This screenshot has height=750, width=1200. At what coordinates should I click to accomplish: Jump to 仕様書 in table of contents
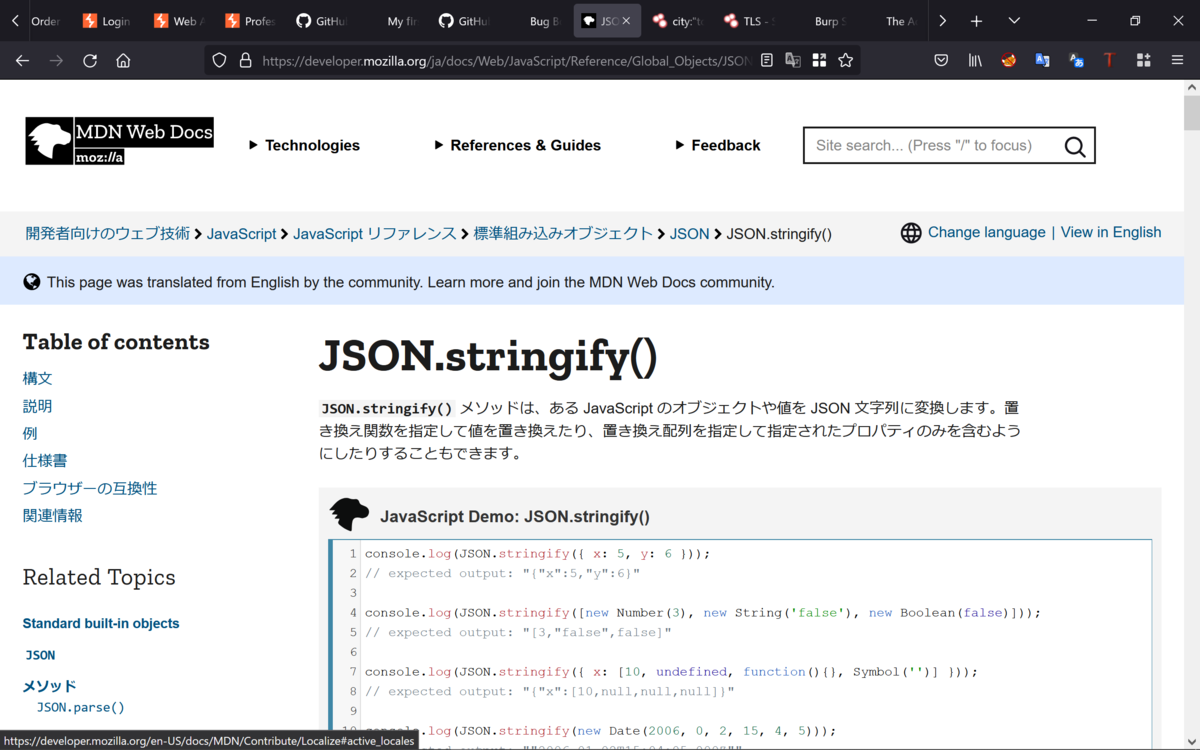pos(45,461)
